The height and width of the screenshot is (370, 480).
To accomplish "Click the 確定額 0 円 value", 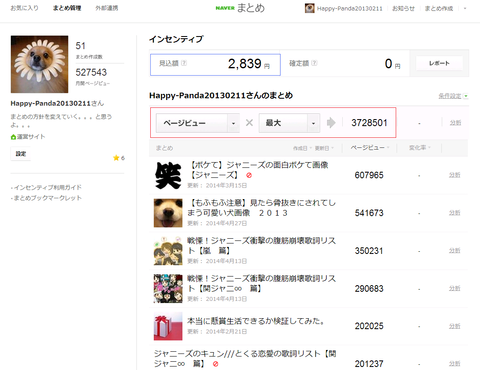I will (392, 64).
